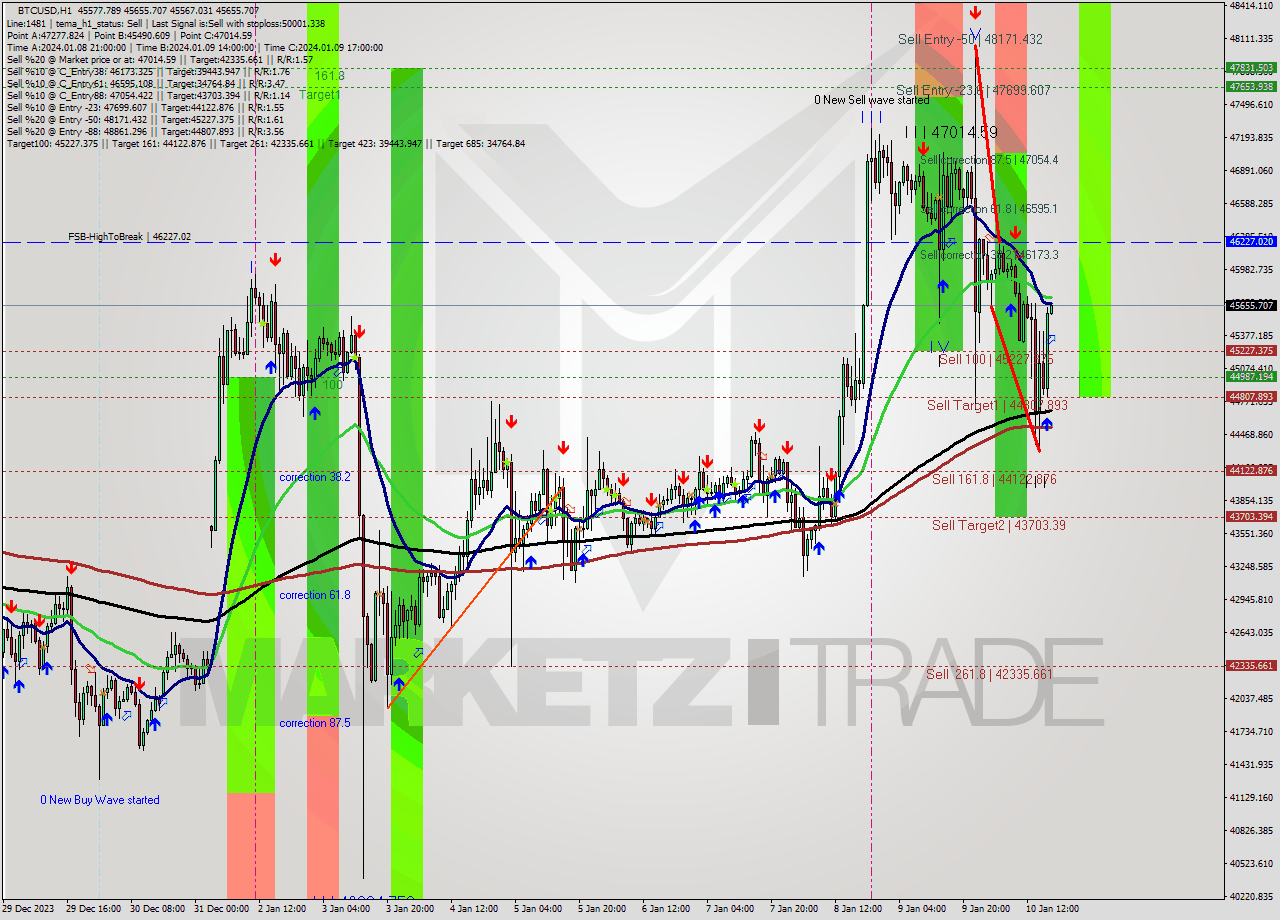The width and height of the screenshot is (1280, 920).
Task: Select the 'correction 38.2' label
Action: point(315,477)
